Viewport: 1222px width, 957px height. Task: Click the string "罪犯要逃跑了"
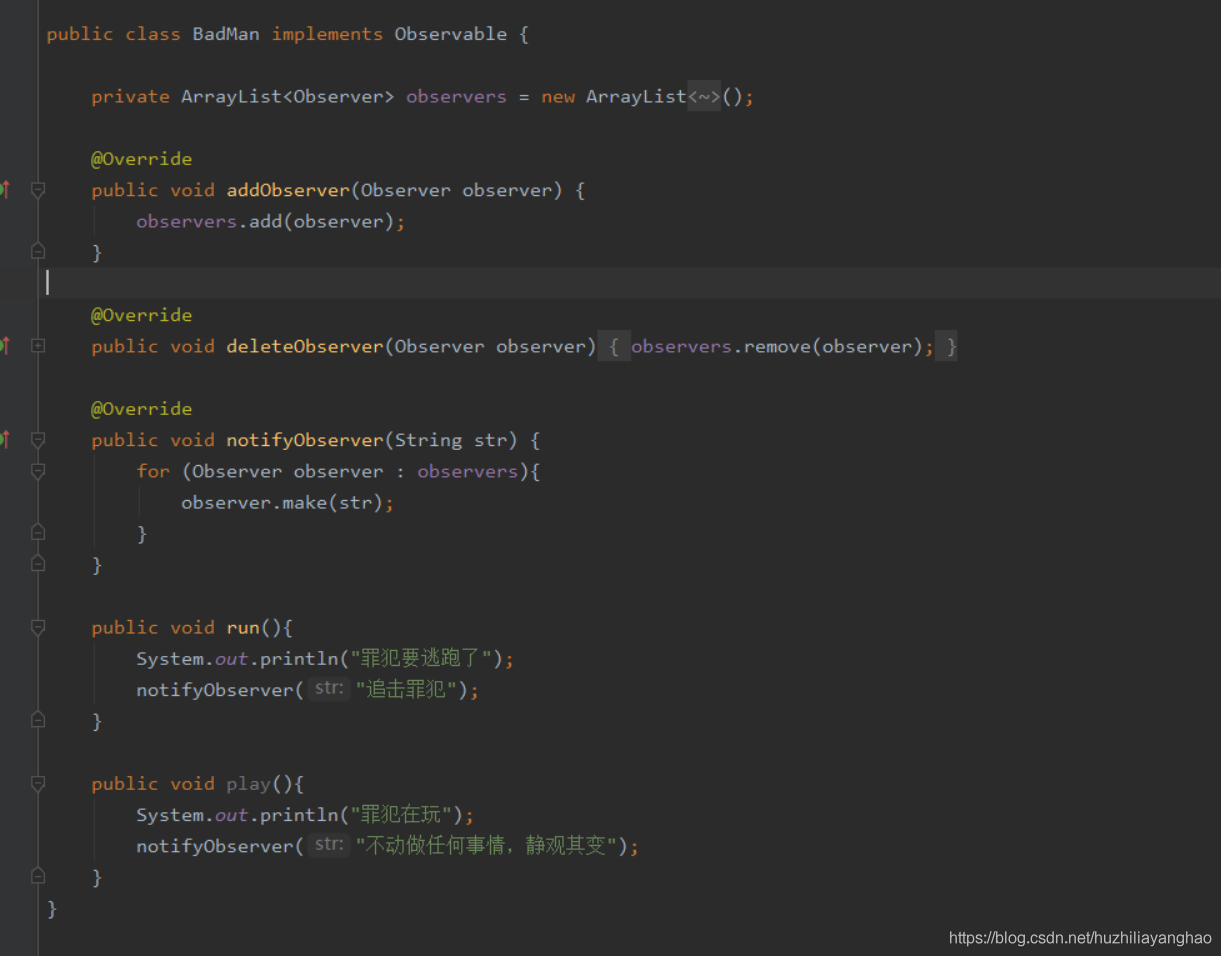tap(420, 658)
